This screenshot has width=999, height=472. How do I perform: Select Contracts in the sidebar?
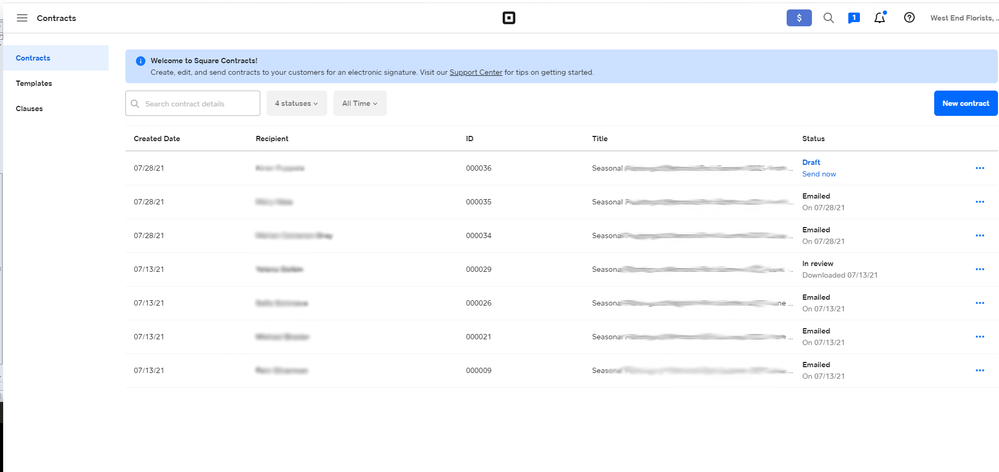tap(33, 58)
